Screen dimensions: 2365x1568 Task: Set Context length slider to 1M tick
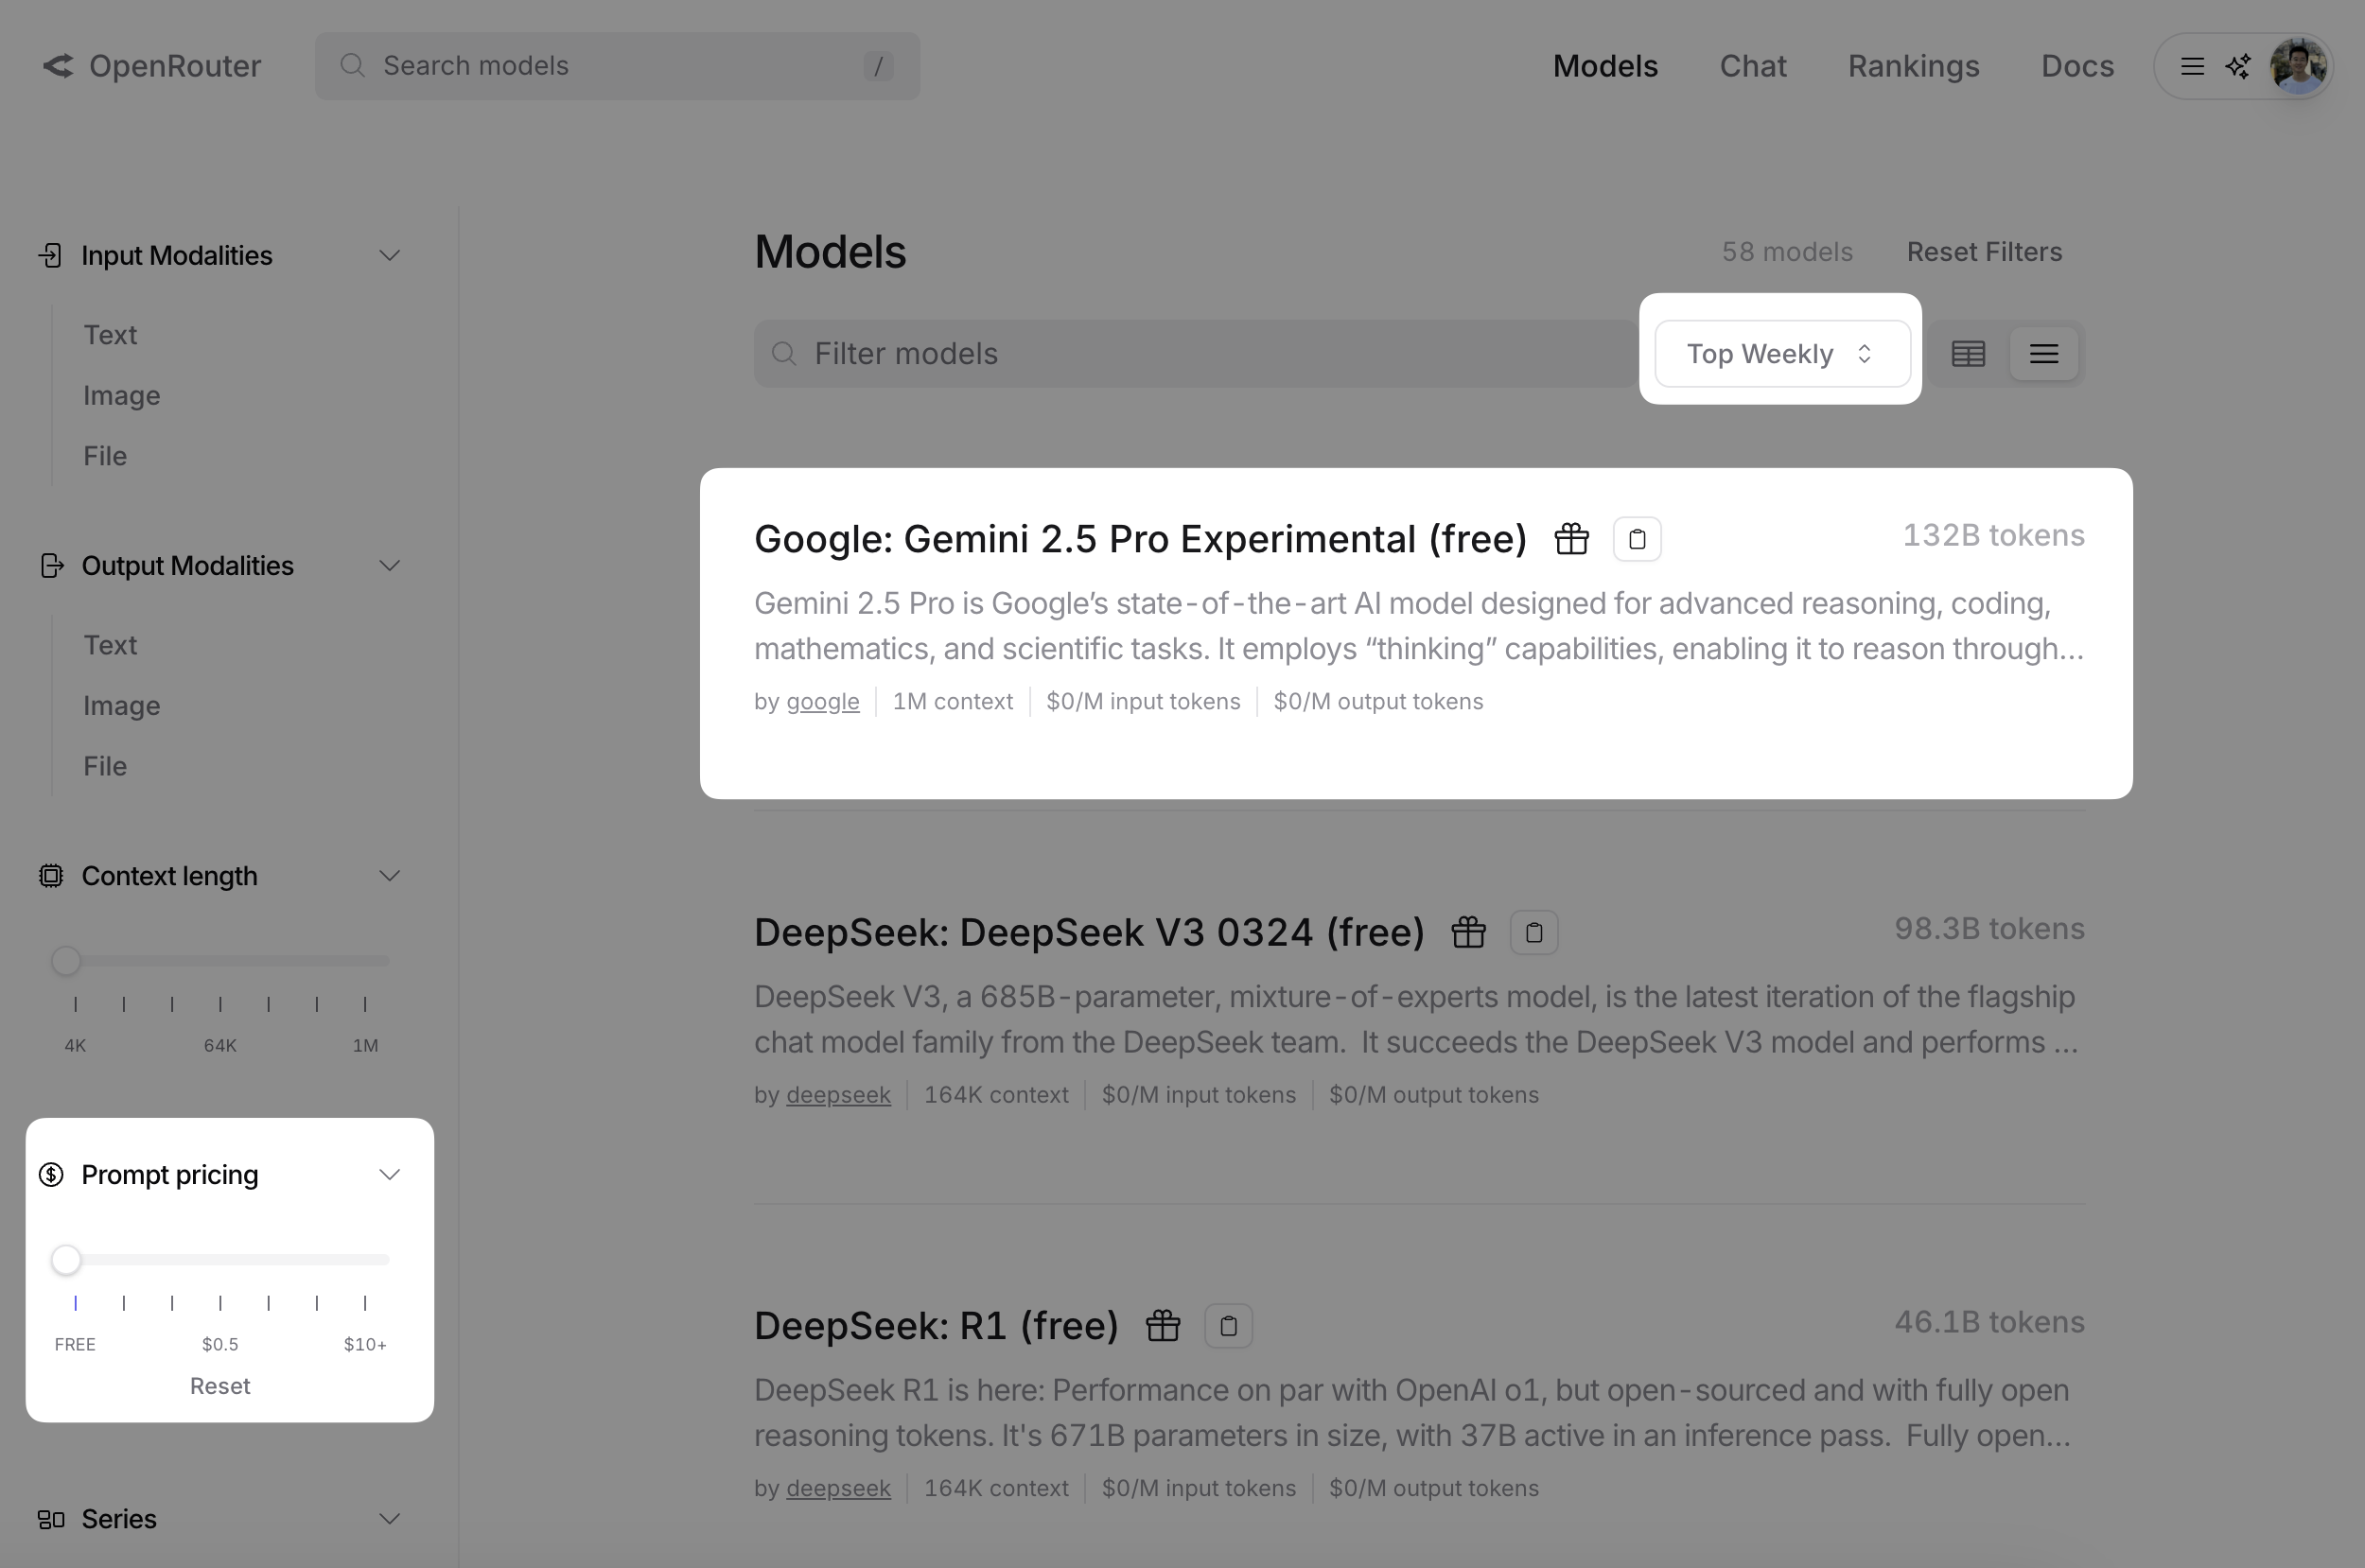[365, 1004]
